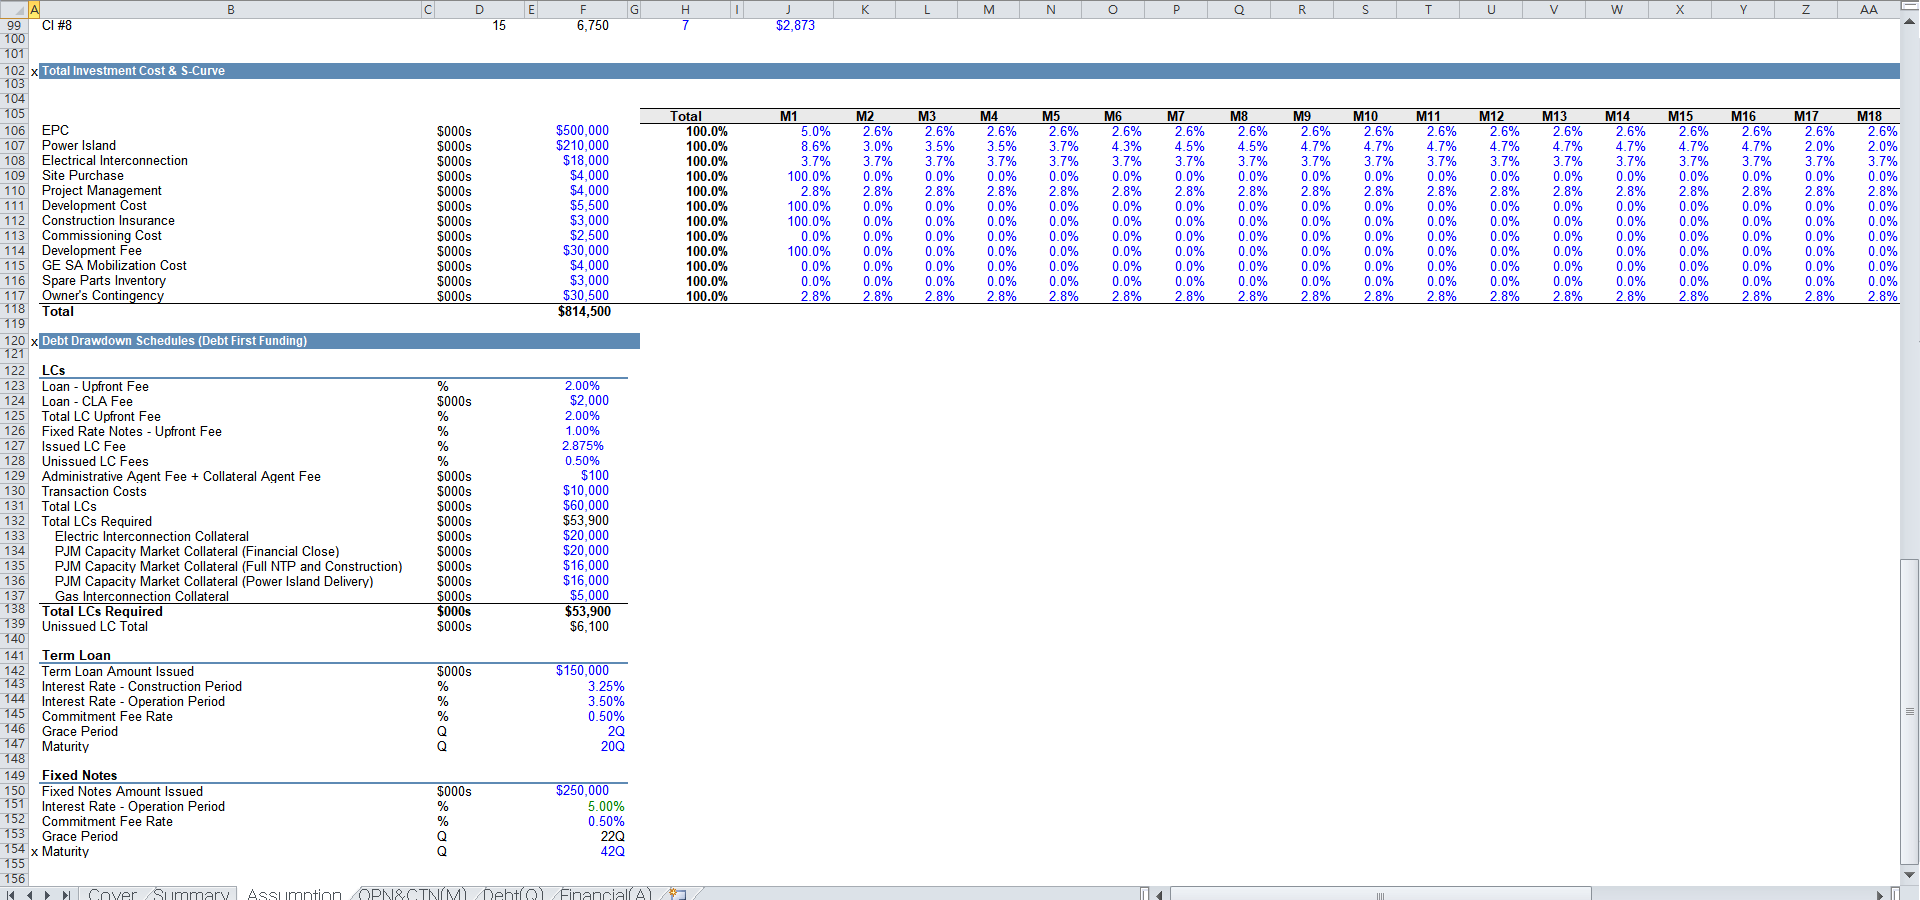Click the Fixed Notes section heading
This screenshot has width=1920, height=900.
79,776
